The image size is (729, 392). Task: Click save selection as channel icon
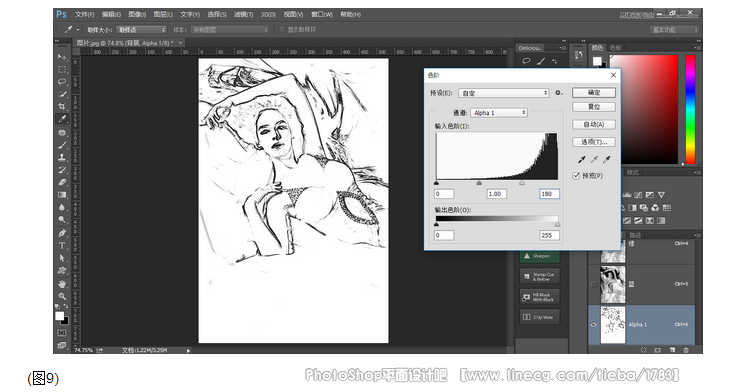point(657,350)
